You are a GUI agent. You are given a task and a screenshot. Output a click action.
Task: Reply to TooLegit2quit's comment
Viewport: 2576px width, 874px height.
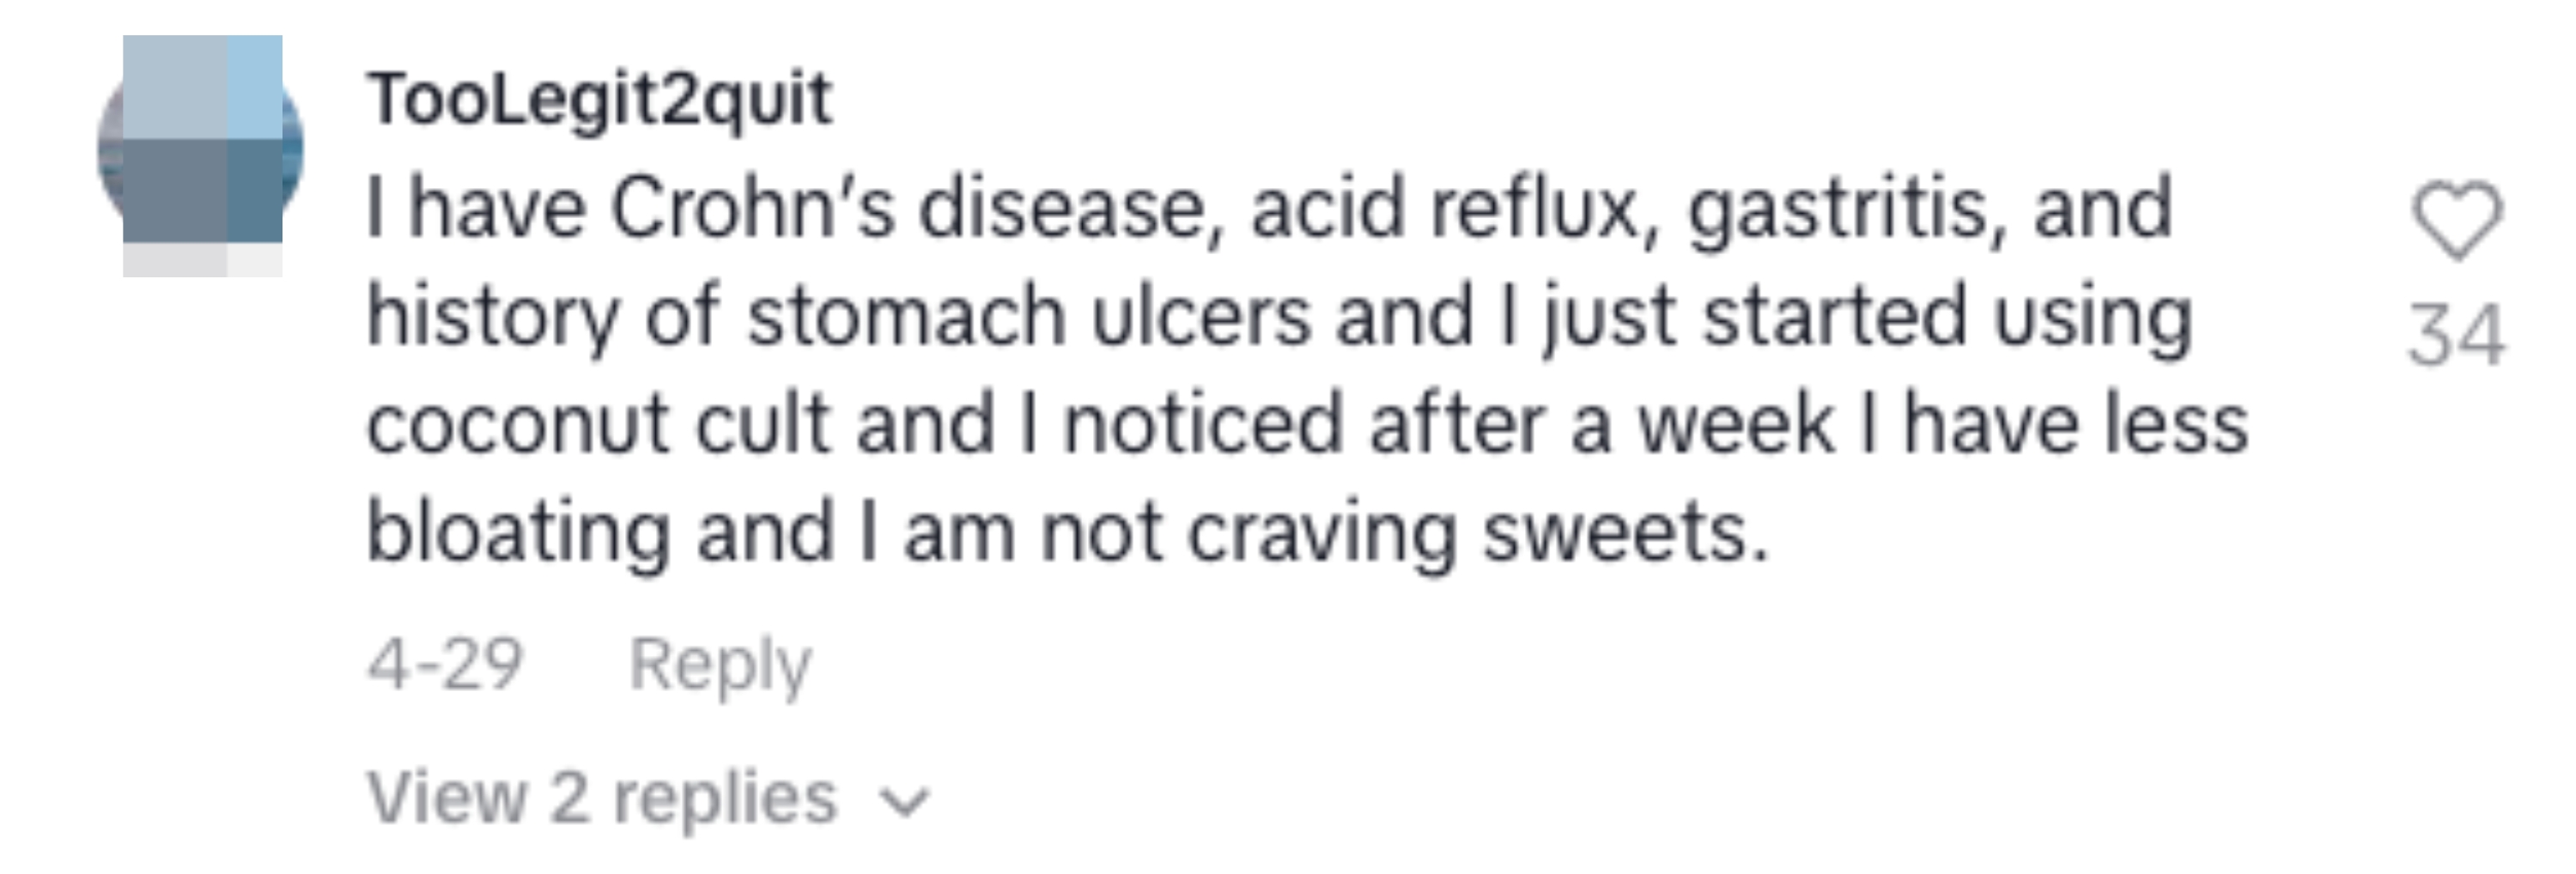pyautogui.click(x=719, y=663)
